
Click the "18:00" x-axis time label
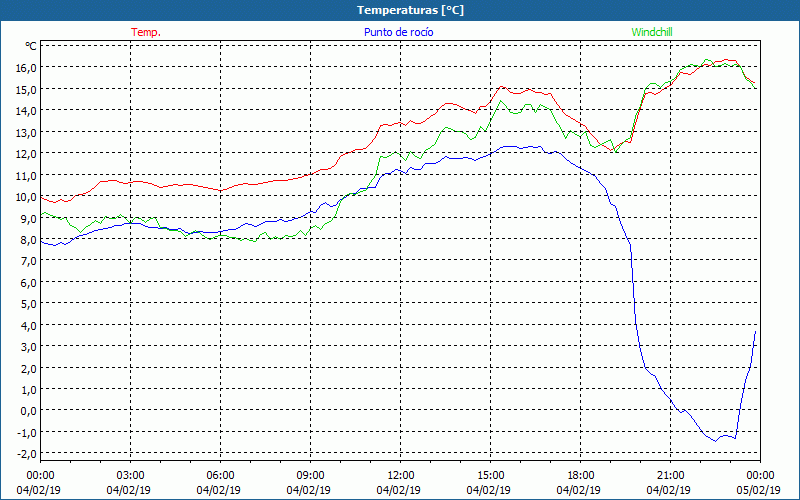[581, 476]
